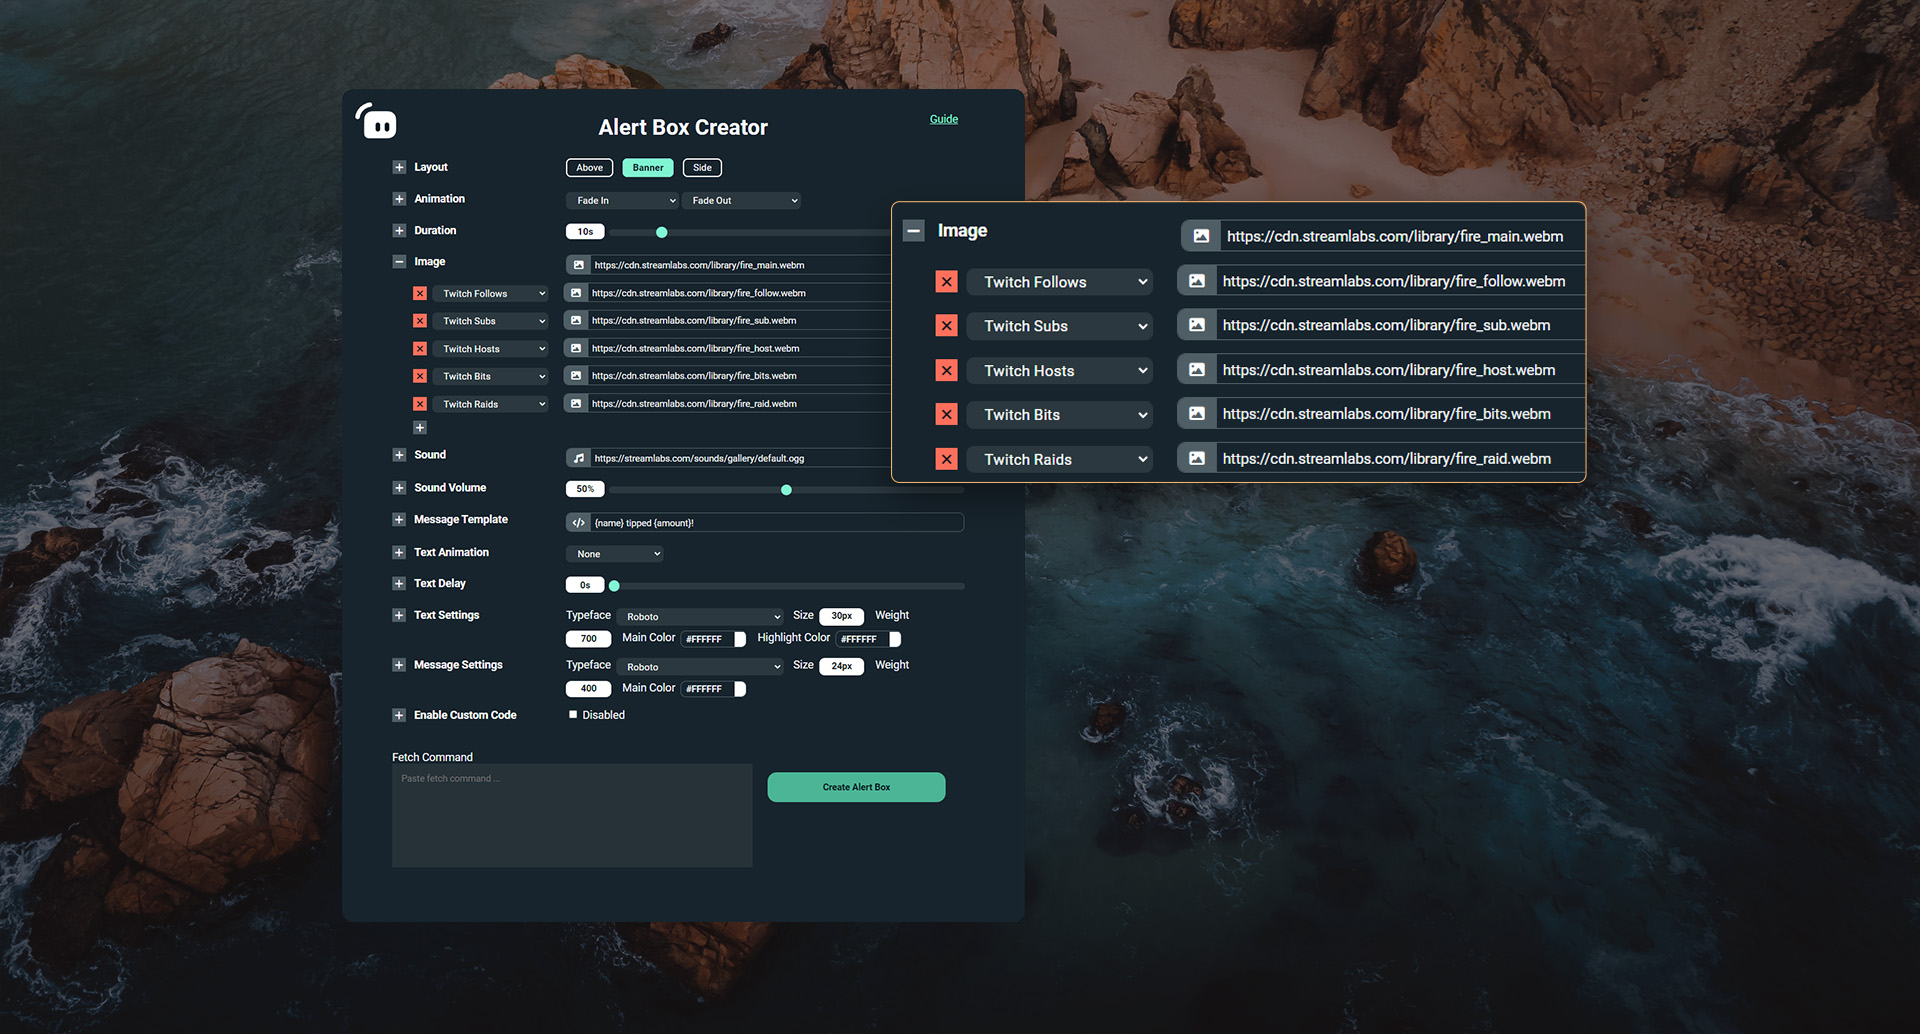Screen dimensions: 1920x1034
Task: Add a new image variation row
Action: pyautogui.click(x=420, y=427)
